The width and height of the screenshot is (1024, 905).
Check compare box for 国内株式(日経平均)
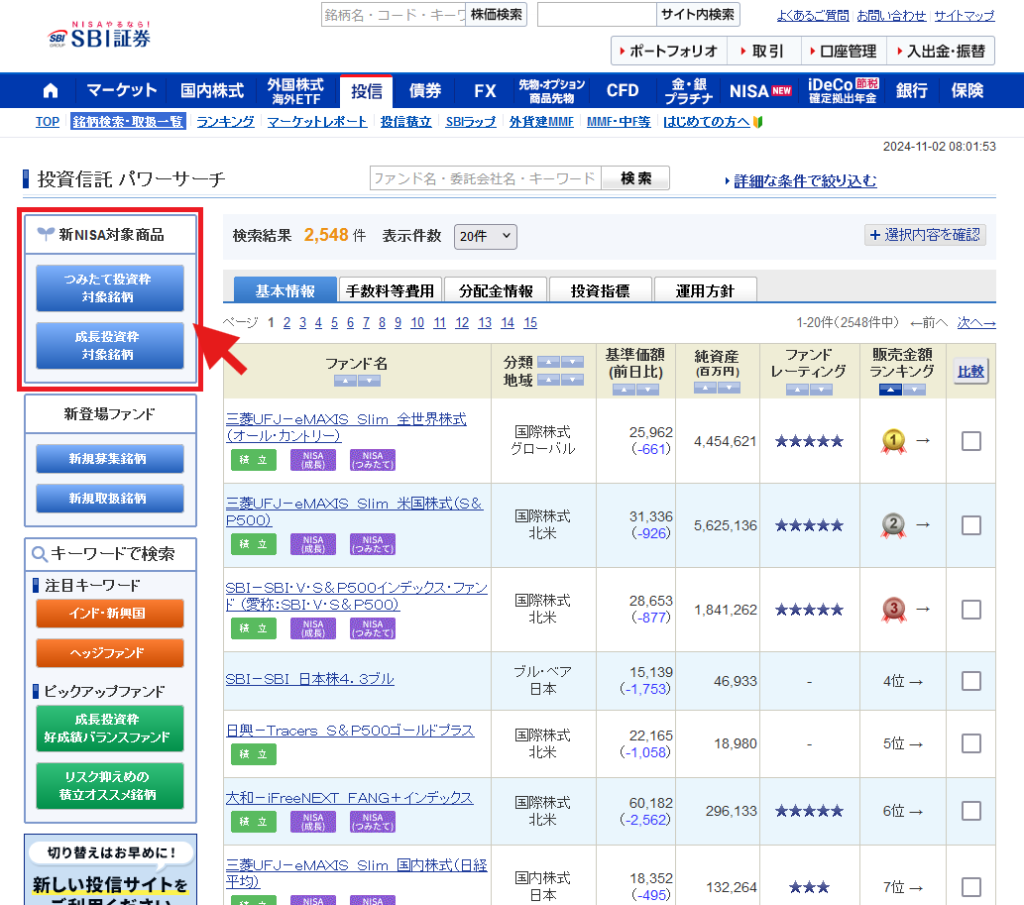971,887
